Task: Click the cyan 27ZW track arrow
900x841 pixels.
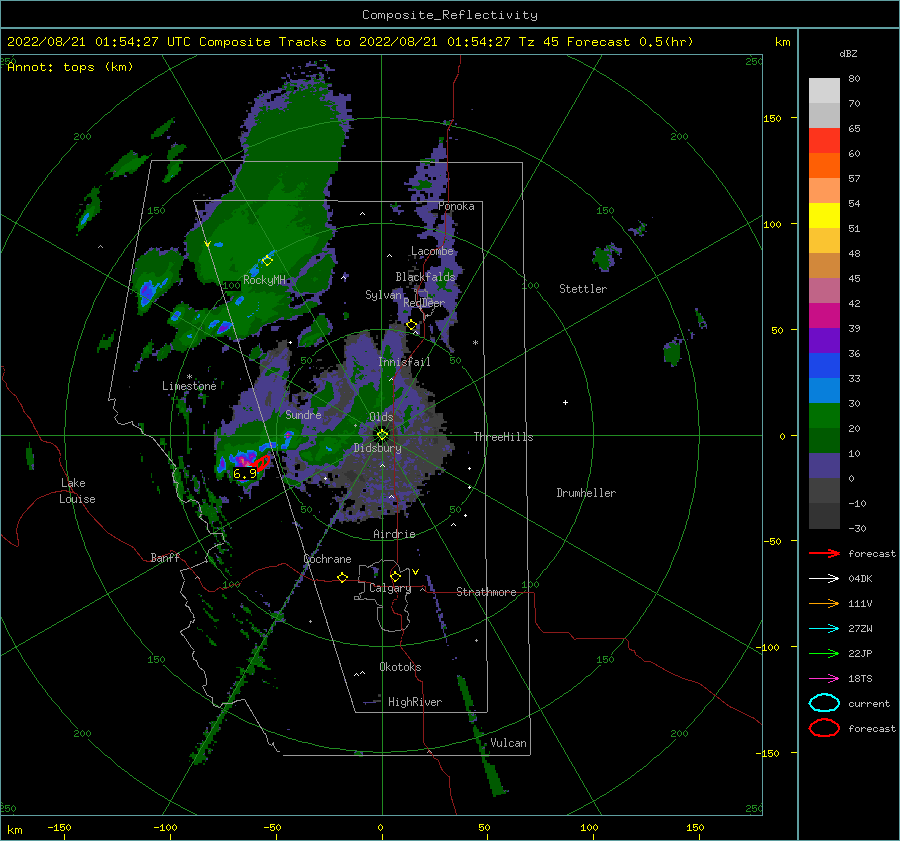Action: pos(824,629)
